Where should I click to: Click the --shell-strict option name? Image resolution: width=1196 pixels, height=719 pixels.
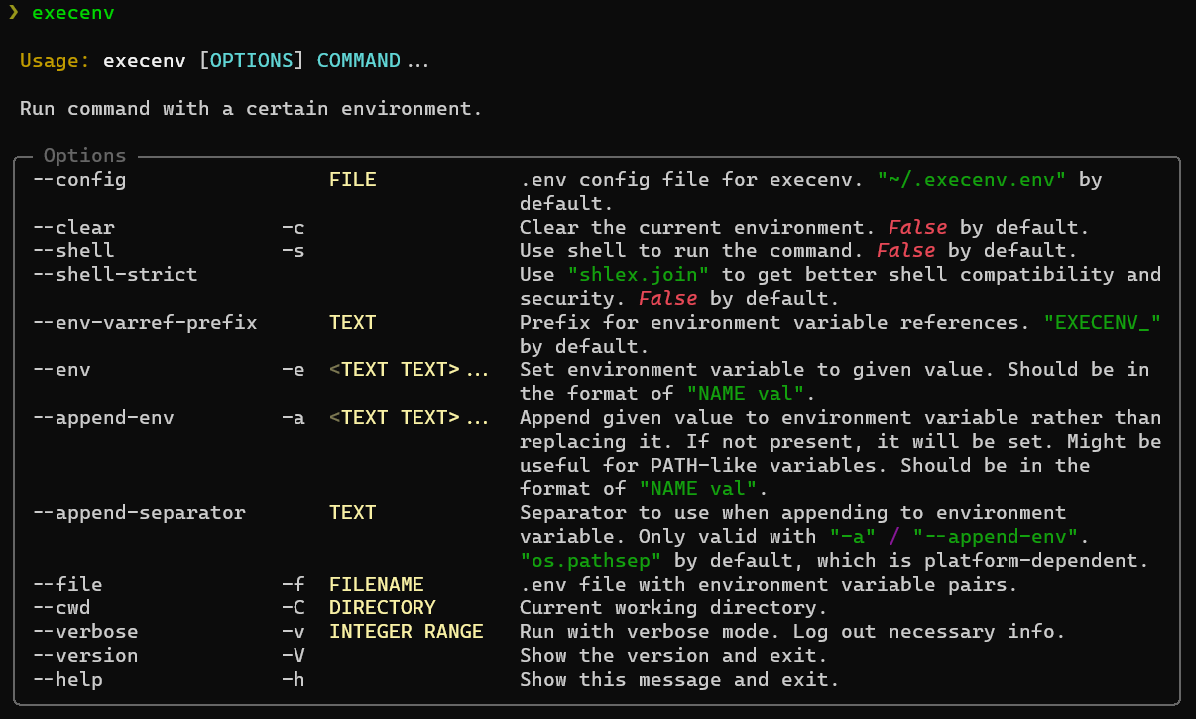tap(115, 274)
